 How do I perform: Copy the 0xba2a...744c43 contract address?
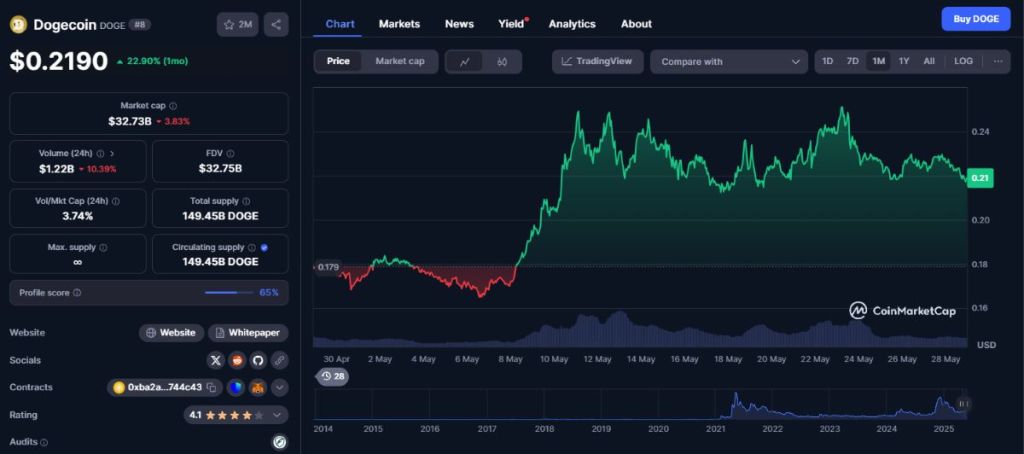212,387
